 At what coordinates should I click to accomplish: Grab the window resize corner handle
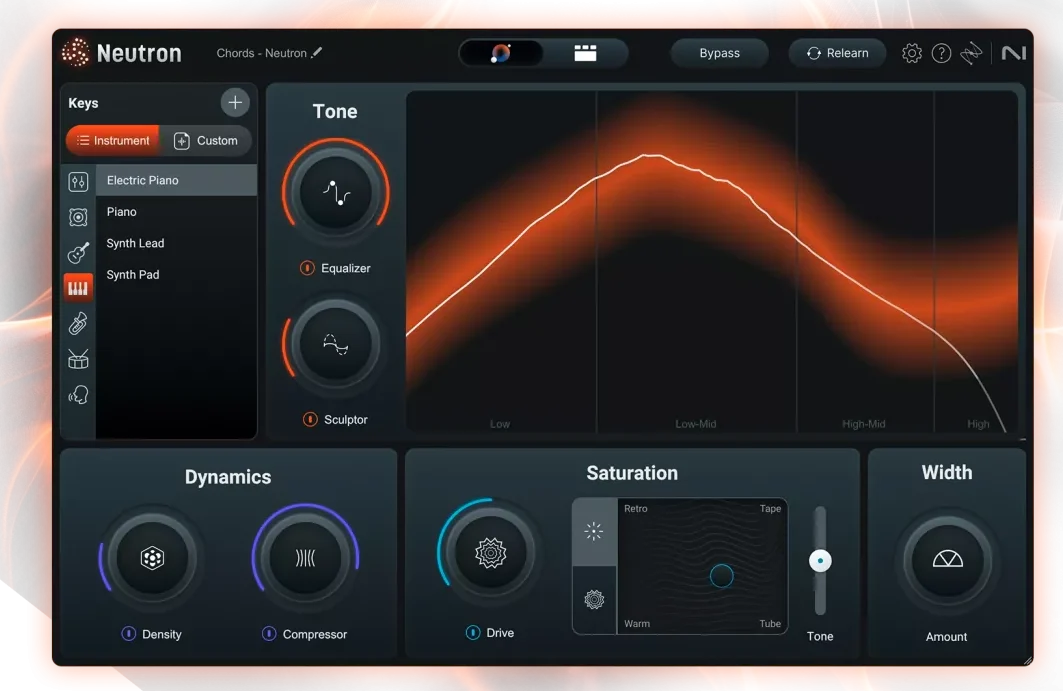tap(1028, 660)
